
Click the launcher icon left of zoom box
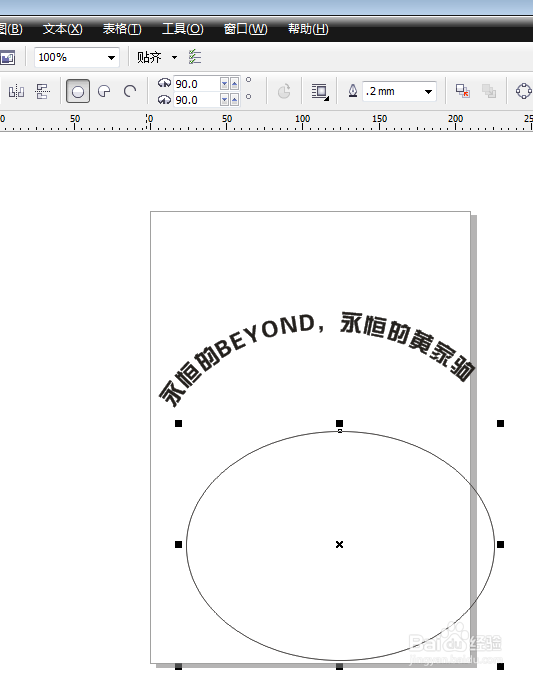[8, 57]
